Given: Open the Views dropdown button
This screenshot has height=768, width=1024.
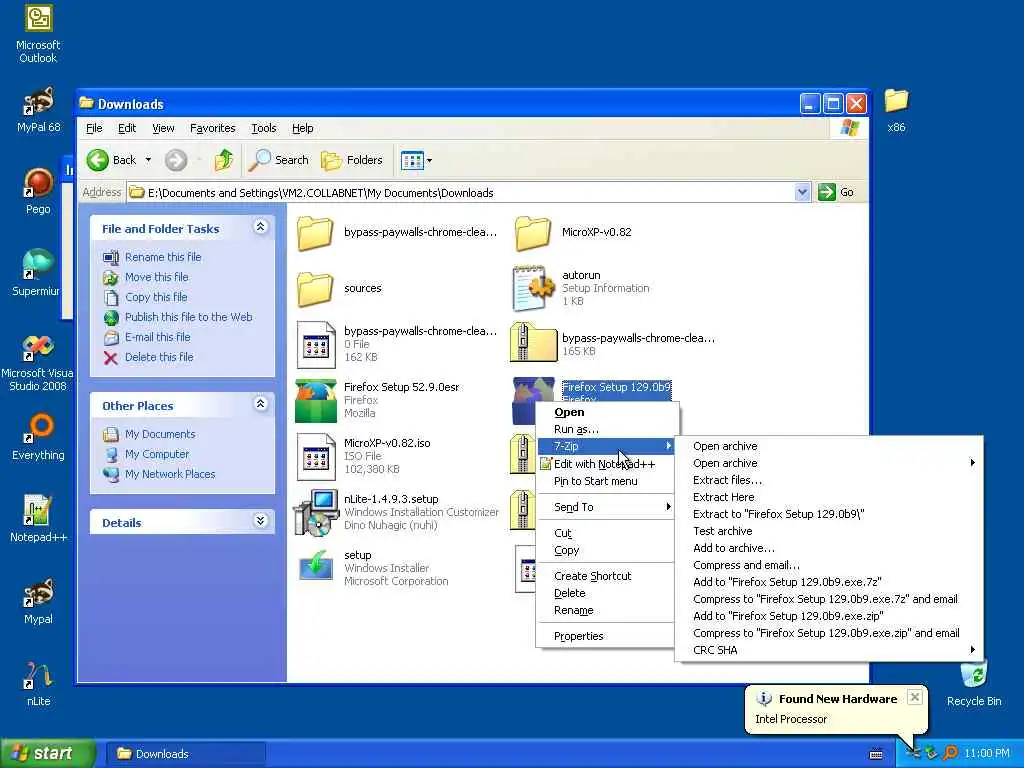Looking at the screenshot, I should (x=416, y=160).
